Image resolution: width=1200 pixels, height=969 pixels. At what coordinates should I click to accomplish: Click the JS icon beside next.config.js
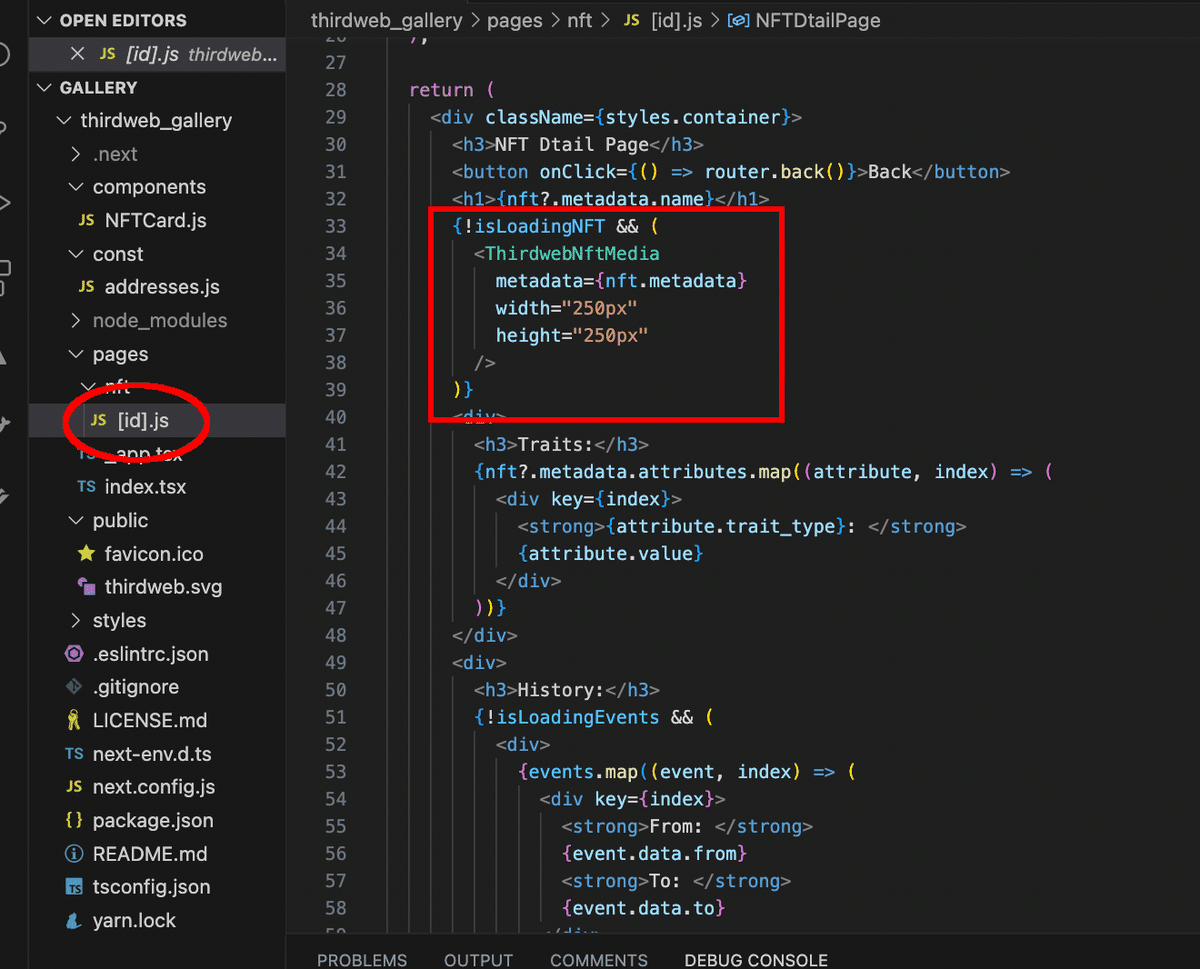coord(74,787)
